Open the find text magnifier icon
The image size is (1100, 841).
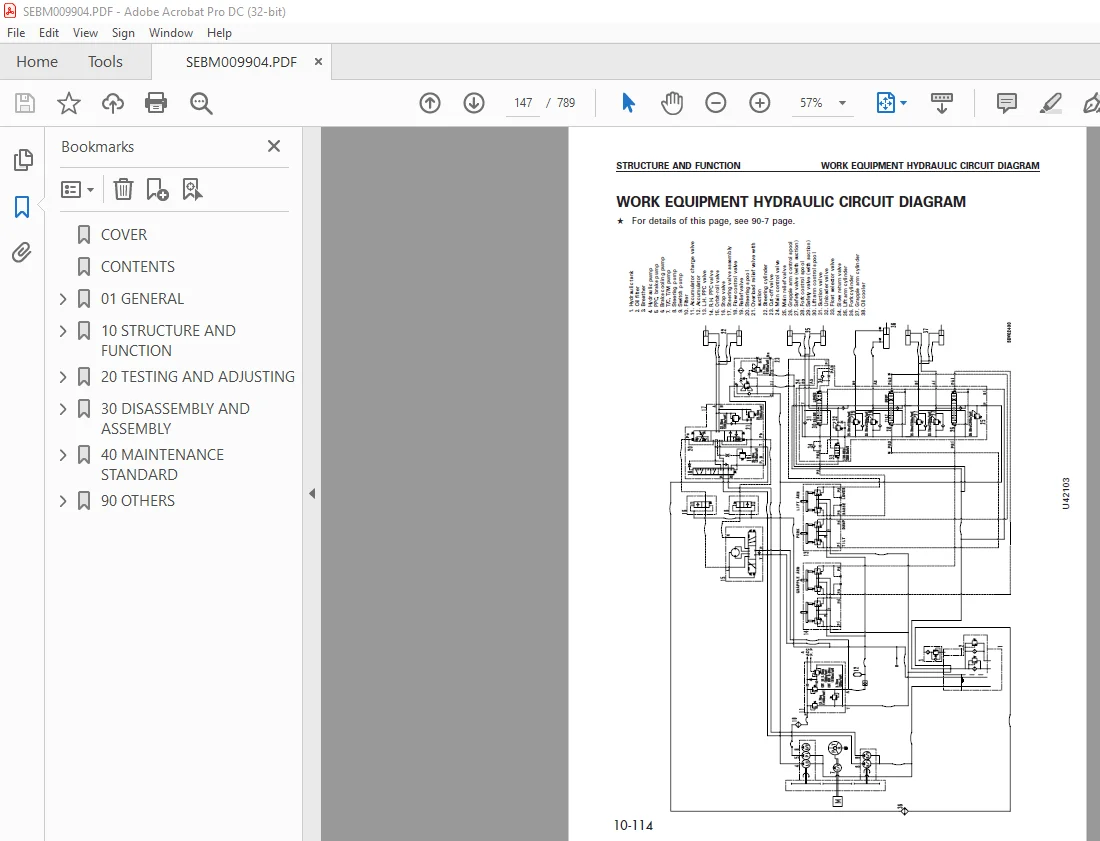(201, 103)
